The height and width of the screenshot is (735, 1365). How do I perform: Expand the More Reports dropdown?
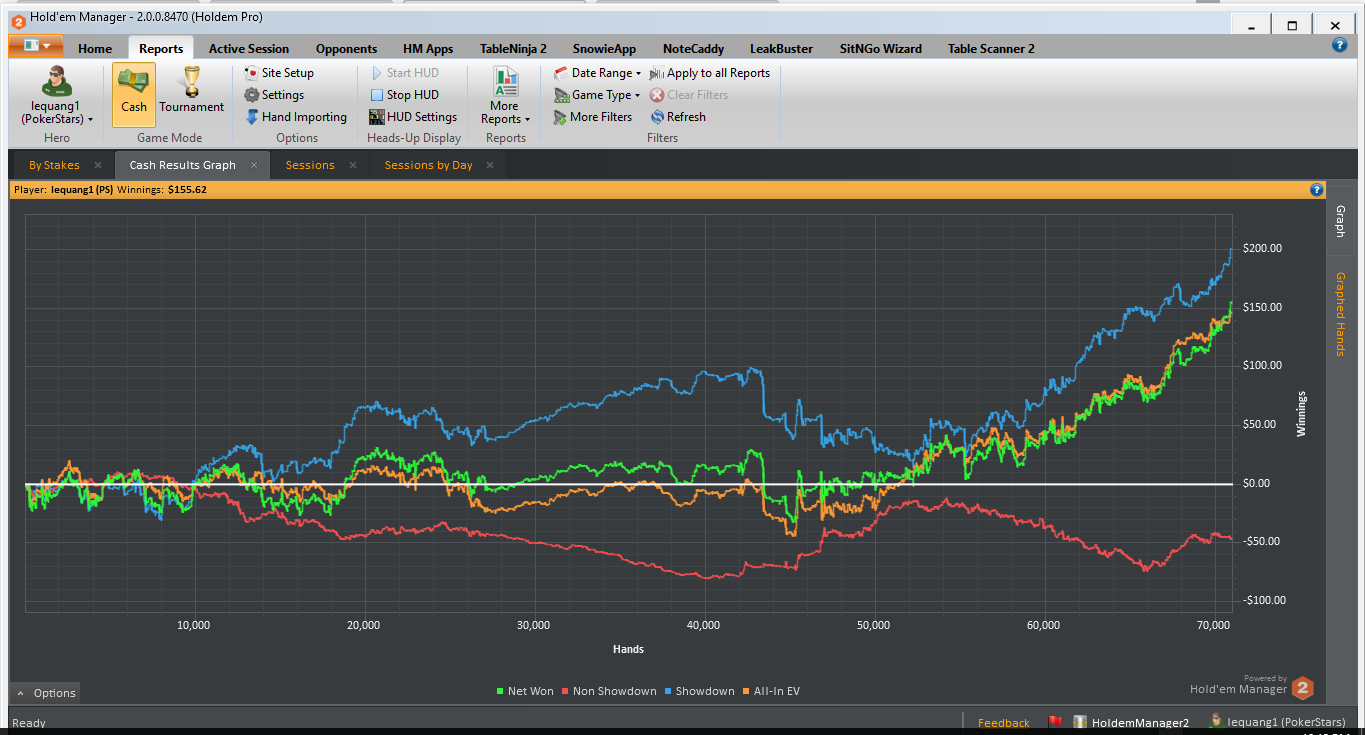pyautogui.click(x=505, y=96)
